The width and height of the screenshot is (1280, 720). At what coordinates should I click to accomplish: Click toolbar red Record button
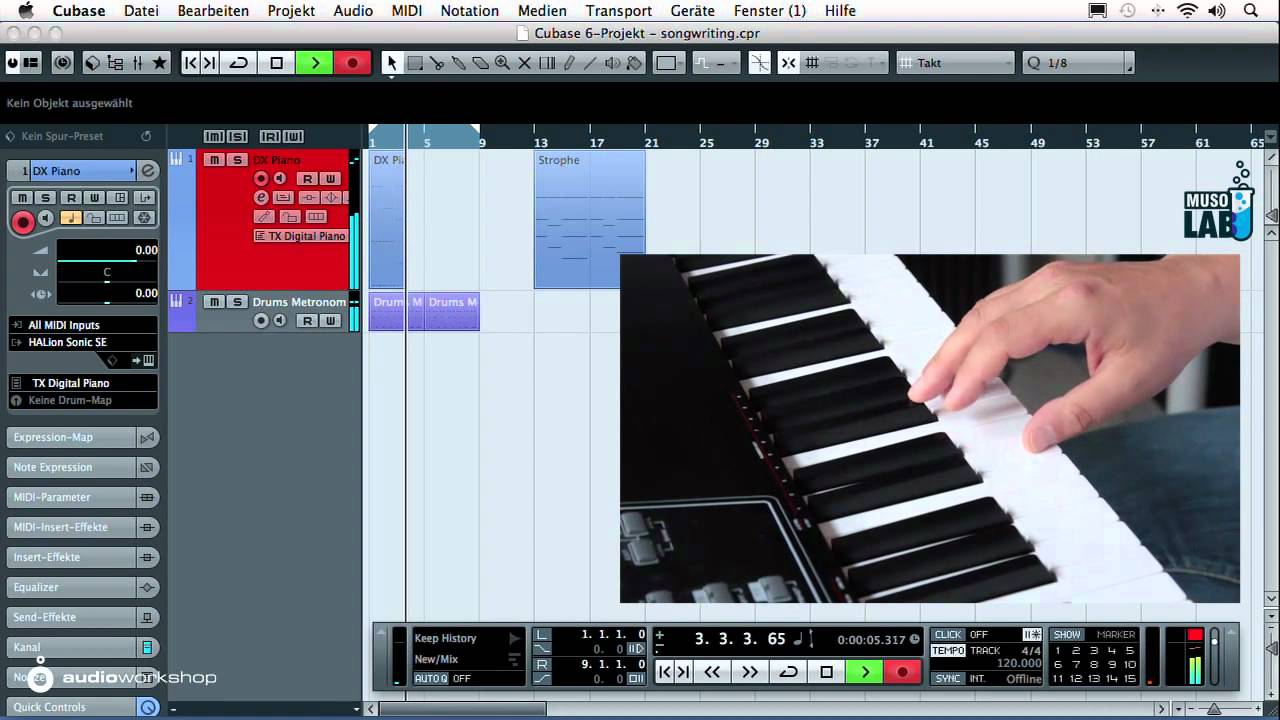coord(352,63)
